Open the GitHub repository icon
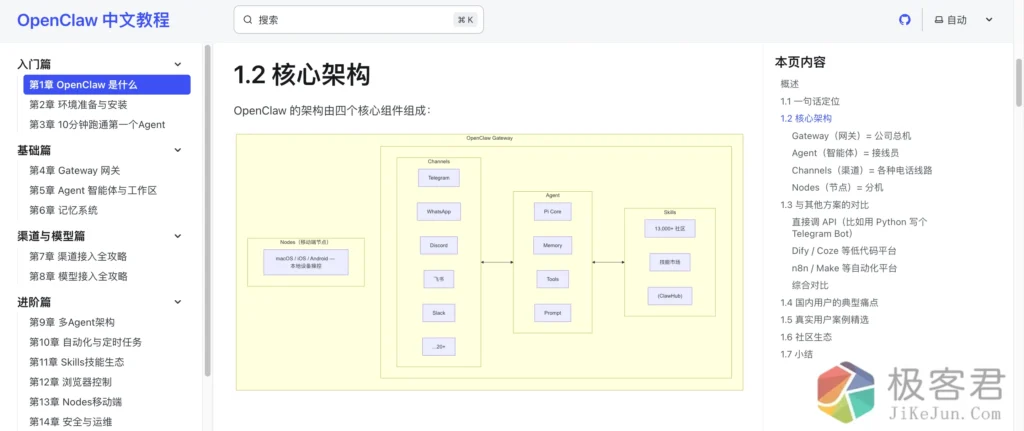 (905, 20)
